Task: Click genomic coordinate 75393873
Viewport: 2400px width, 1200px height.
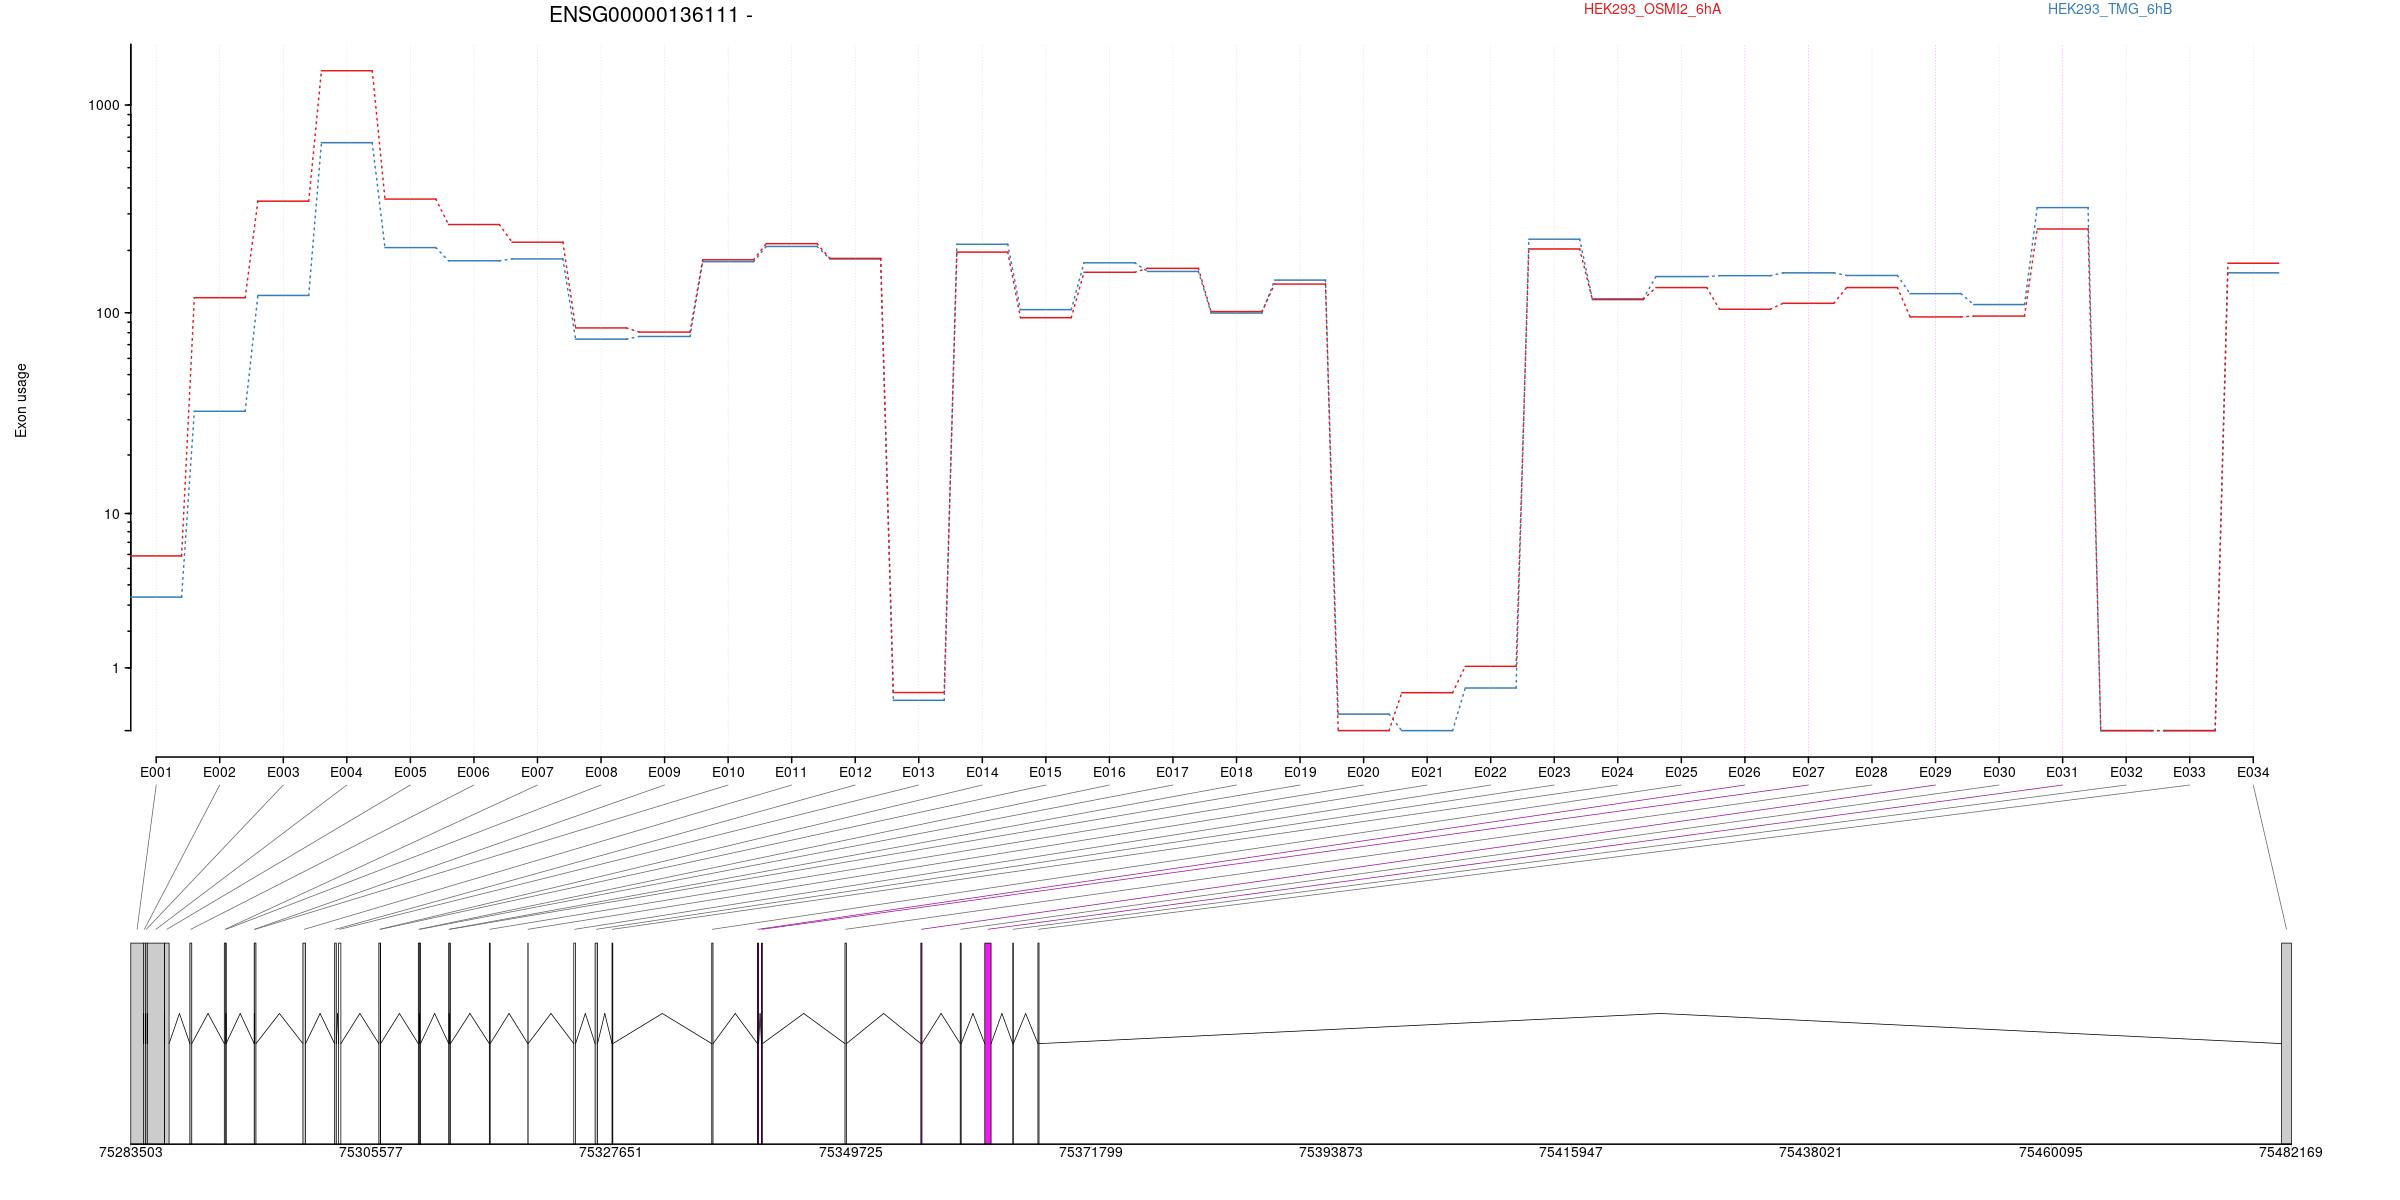Action: pos(1331,1152)
